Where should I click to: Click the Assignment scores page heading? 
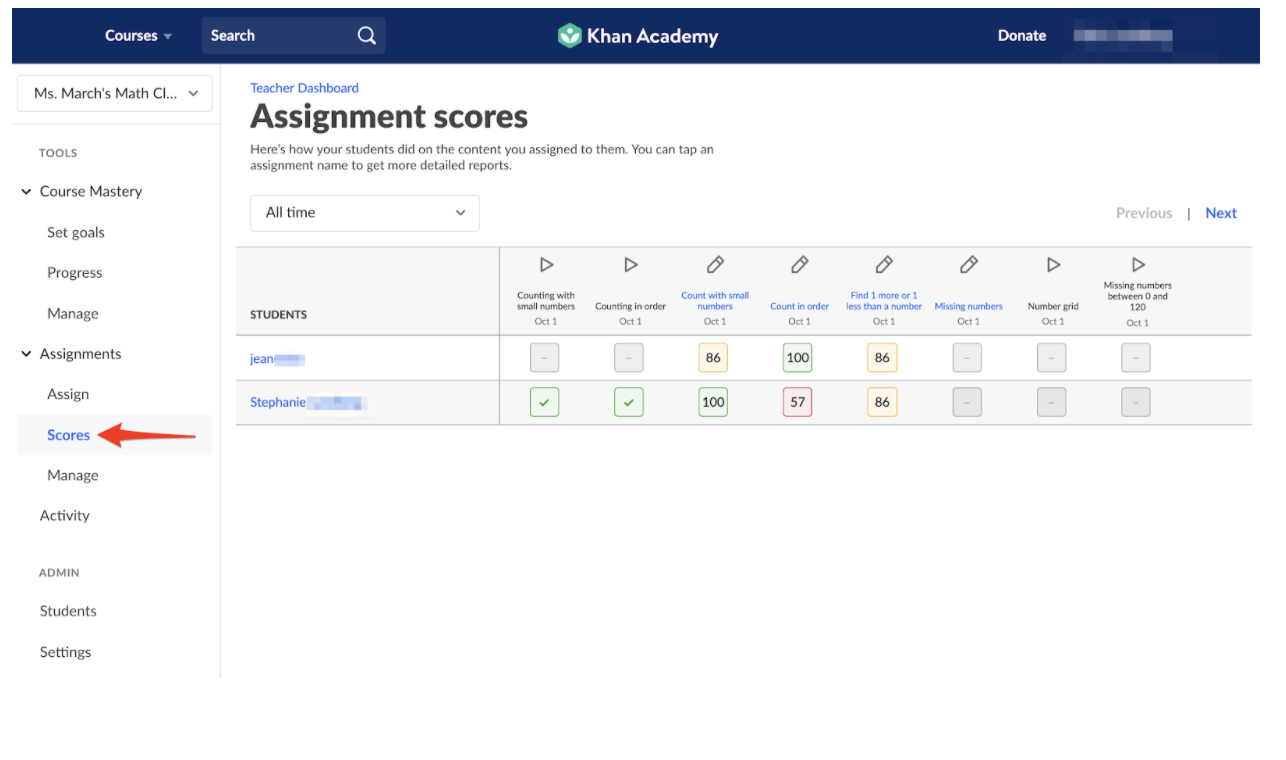coord(389,117)
